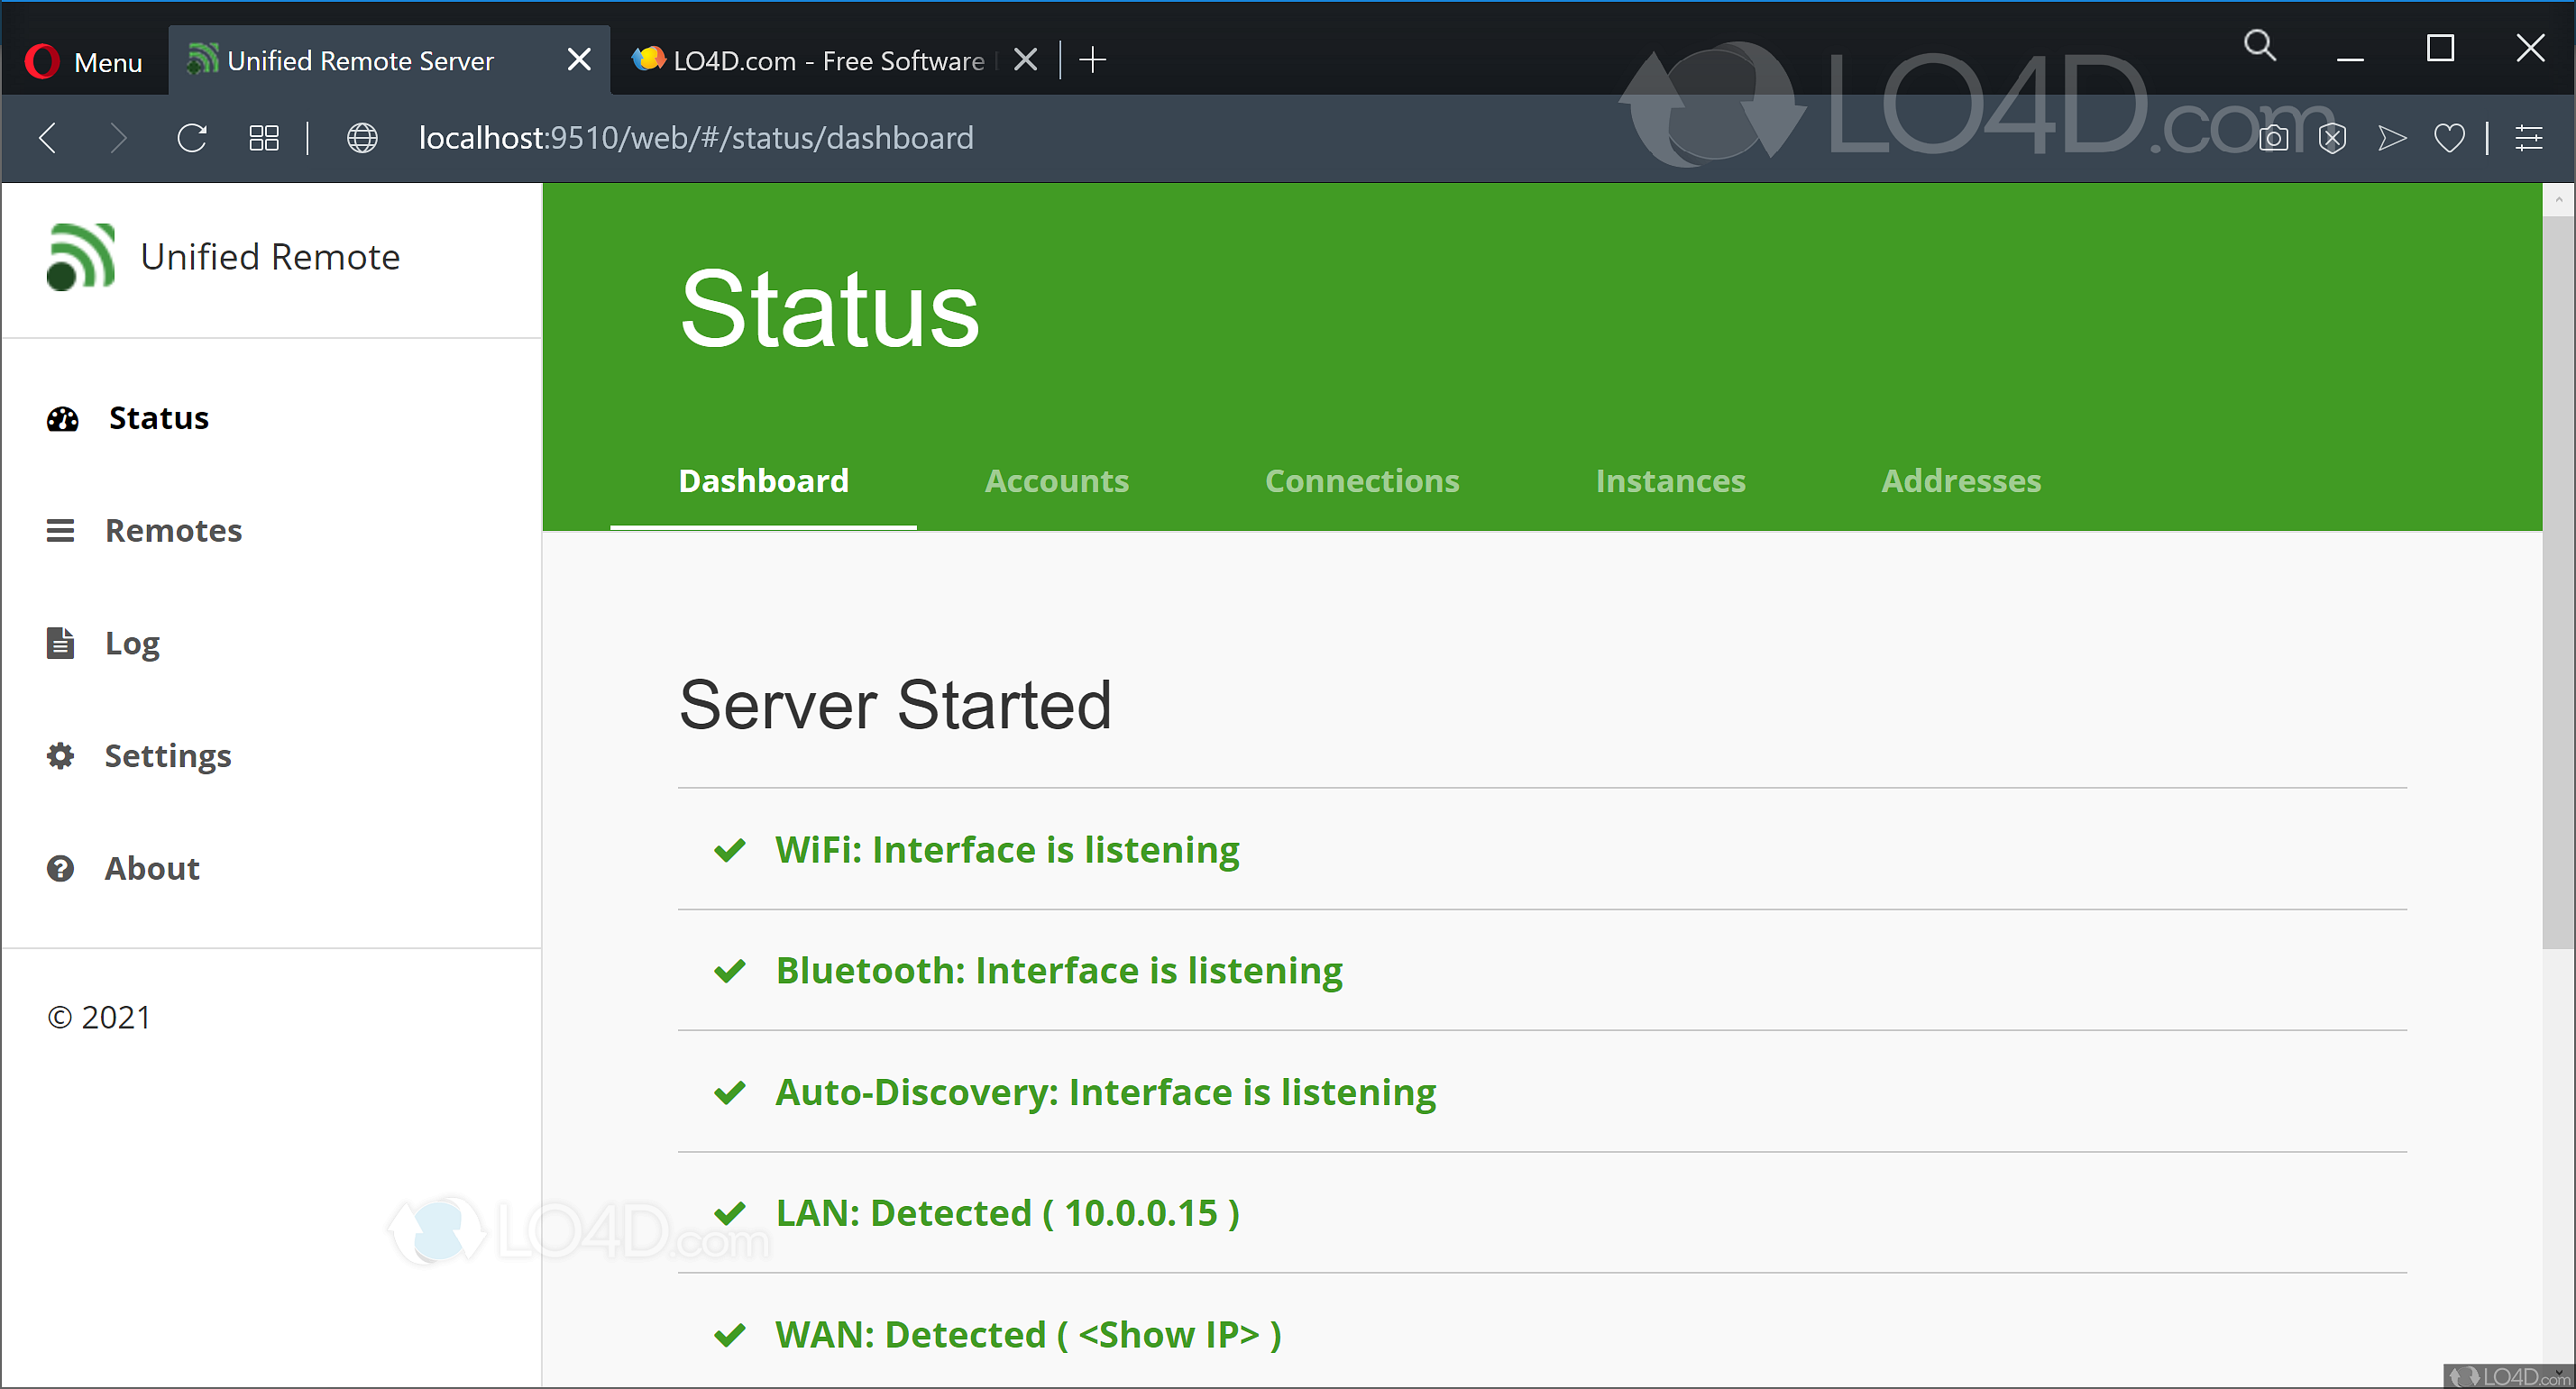This screenshot has height=1389, width=2576.
Task: Open the ad blocker shield icon
Action: 2332,138
